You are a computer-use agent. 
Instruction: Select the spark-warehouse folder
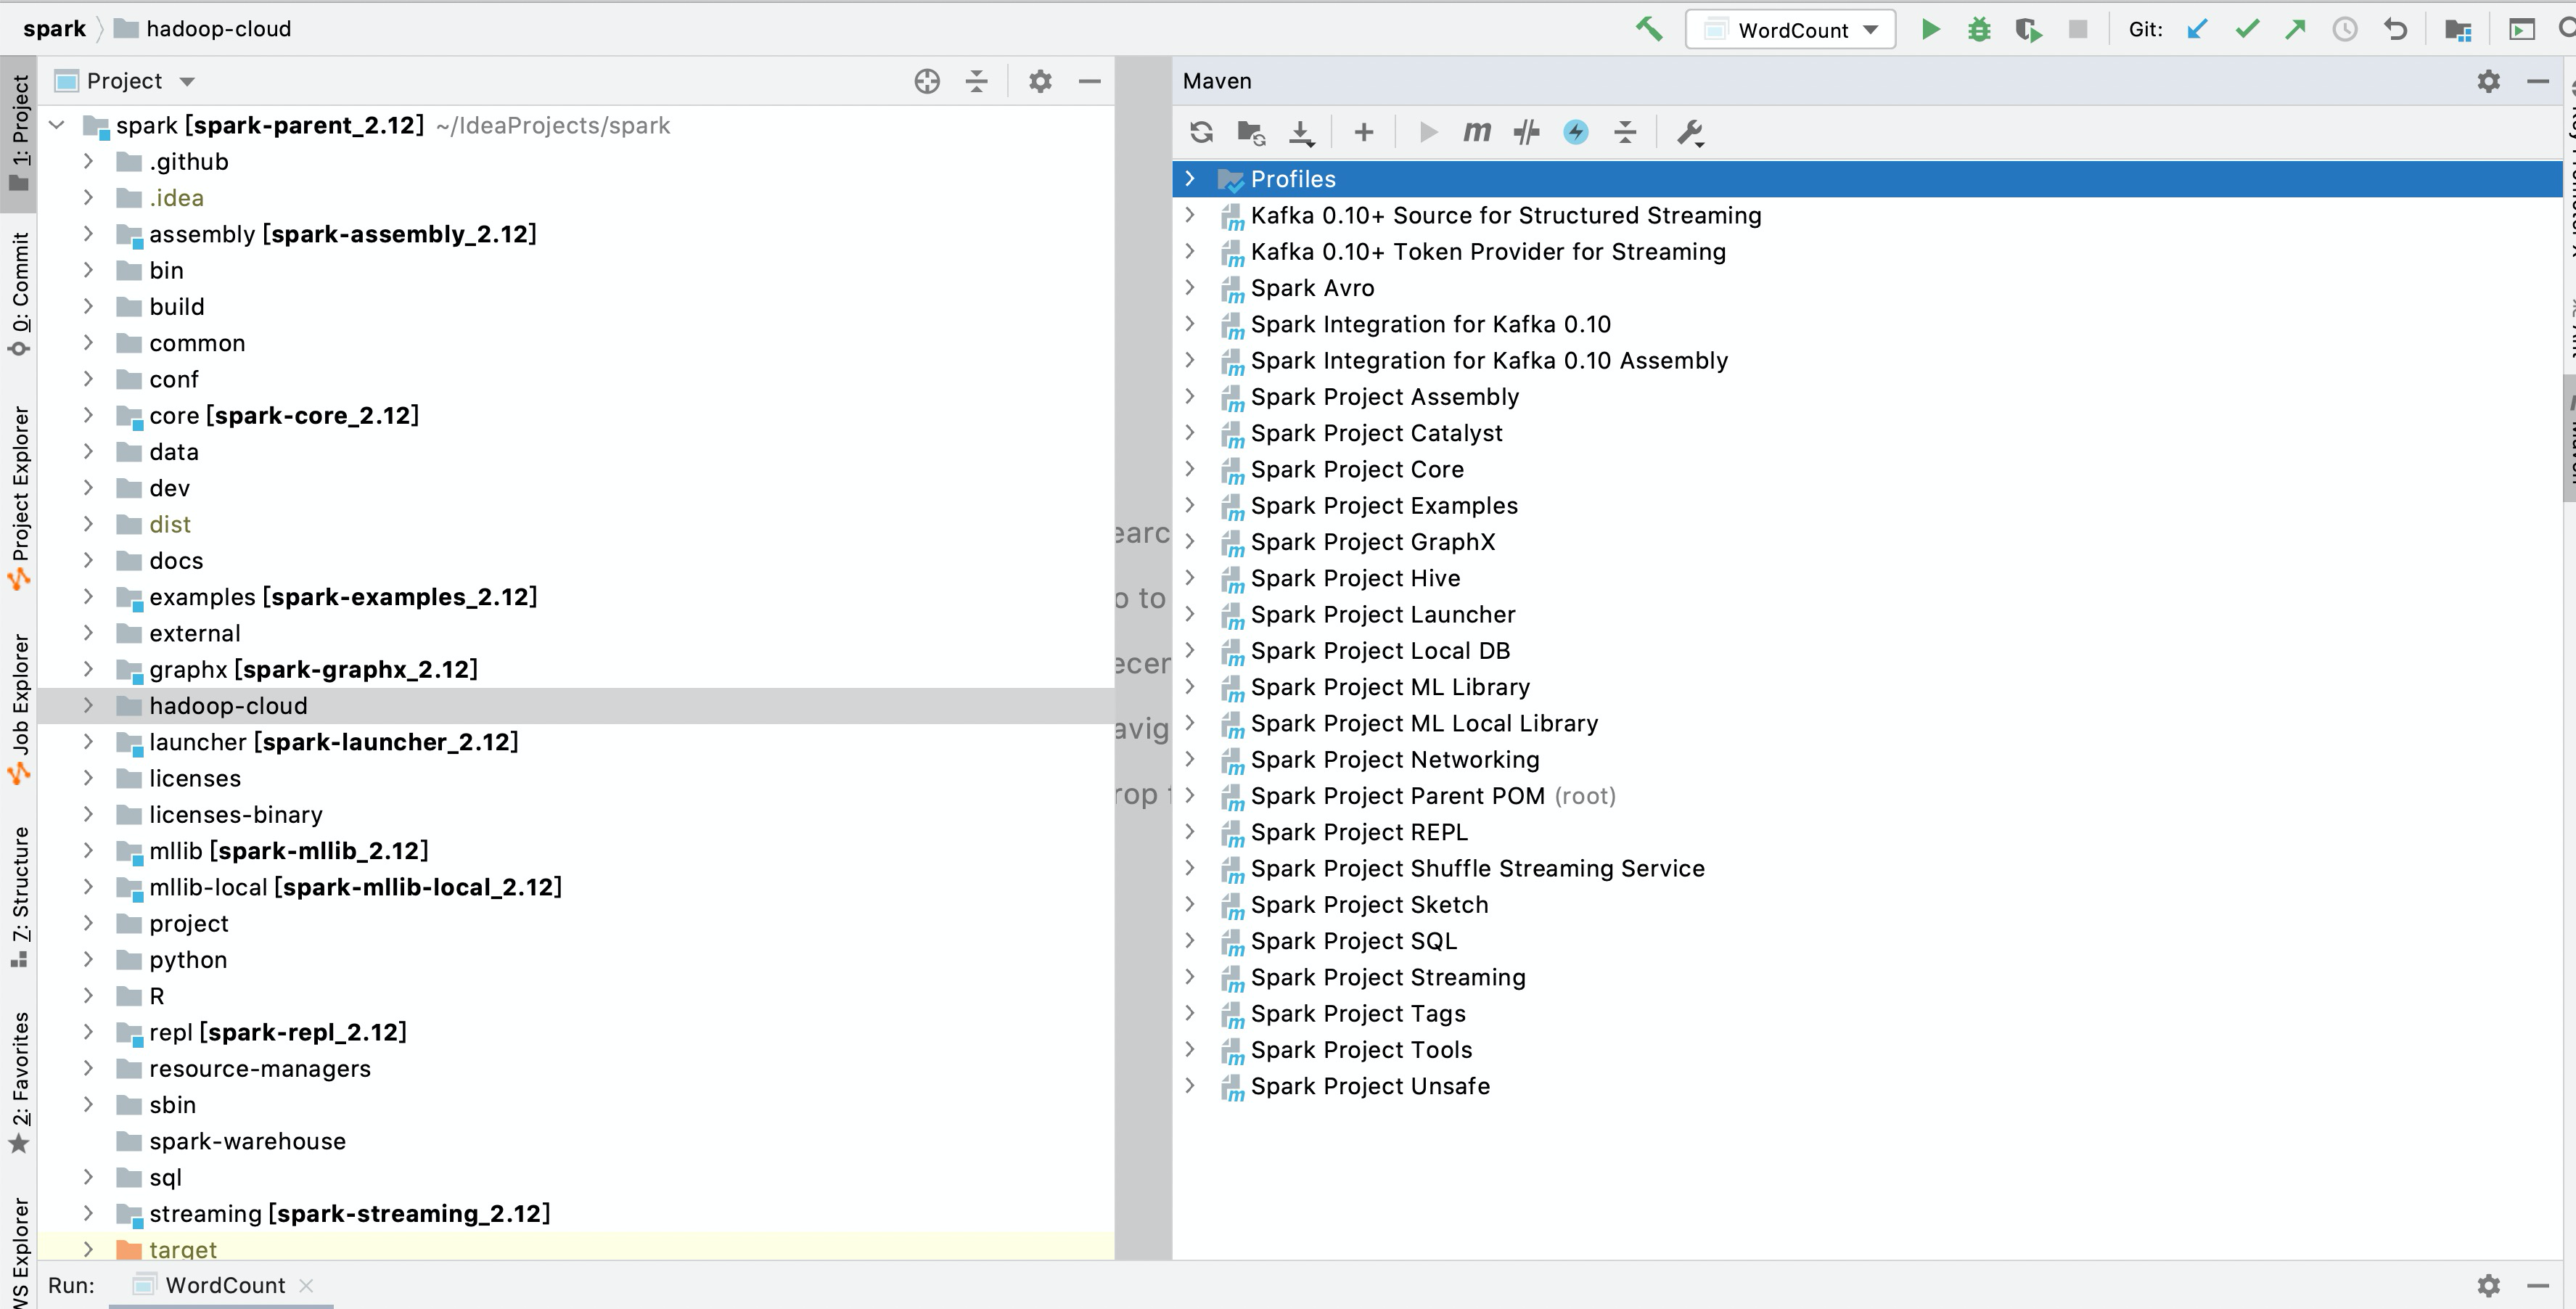pos(247,1141)
